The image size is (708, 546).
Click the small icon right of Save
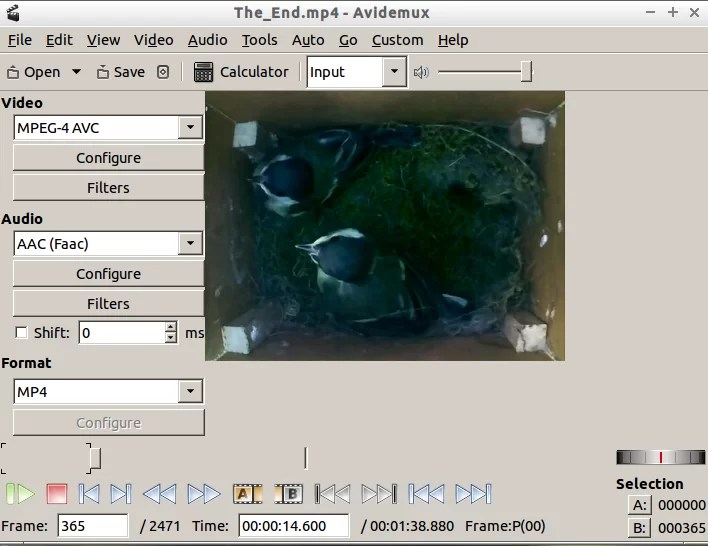tap(163, 72)
